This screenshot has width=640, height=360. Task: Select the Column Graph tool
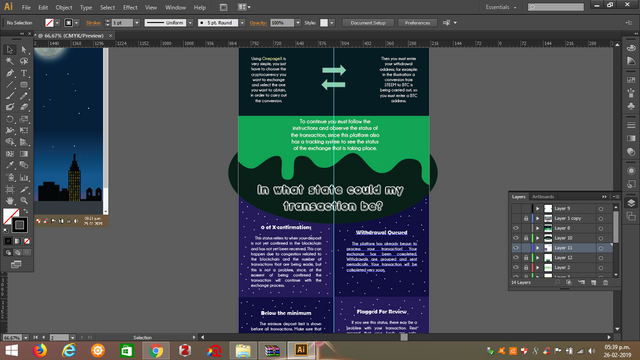(24, 178)
